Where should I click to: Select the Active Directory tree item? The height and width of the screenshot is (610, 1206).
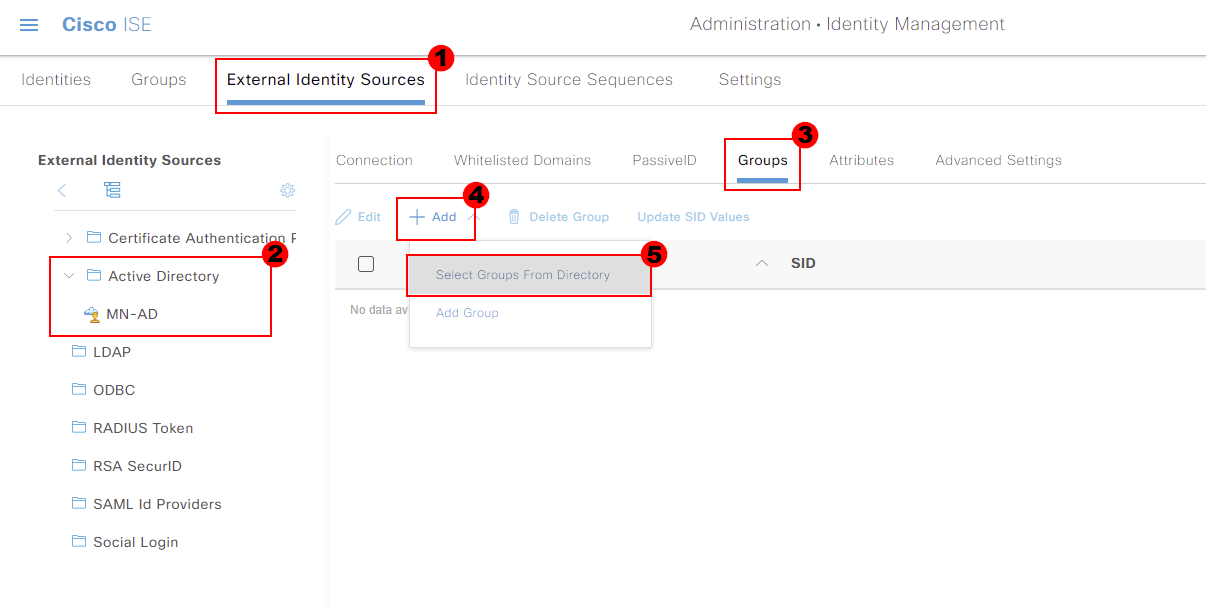pos(163,276)
